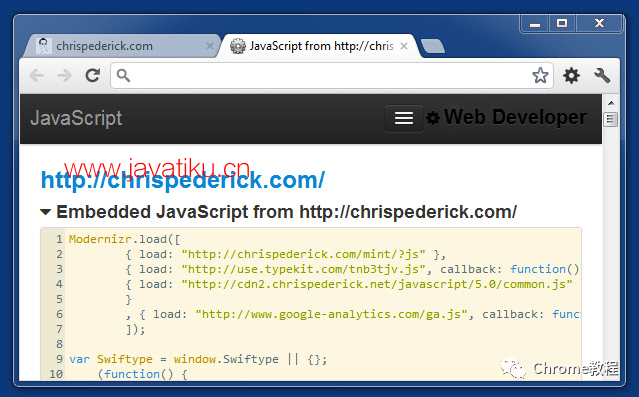The height and width of the screenshot is (397, 639).
Task: Maximize the Chrome window
Action: point(562,23)
